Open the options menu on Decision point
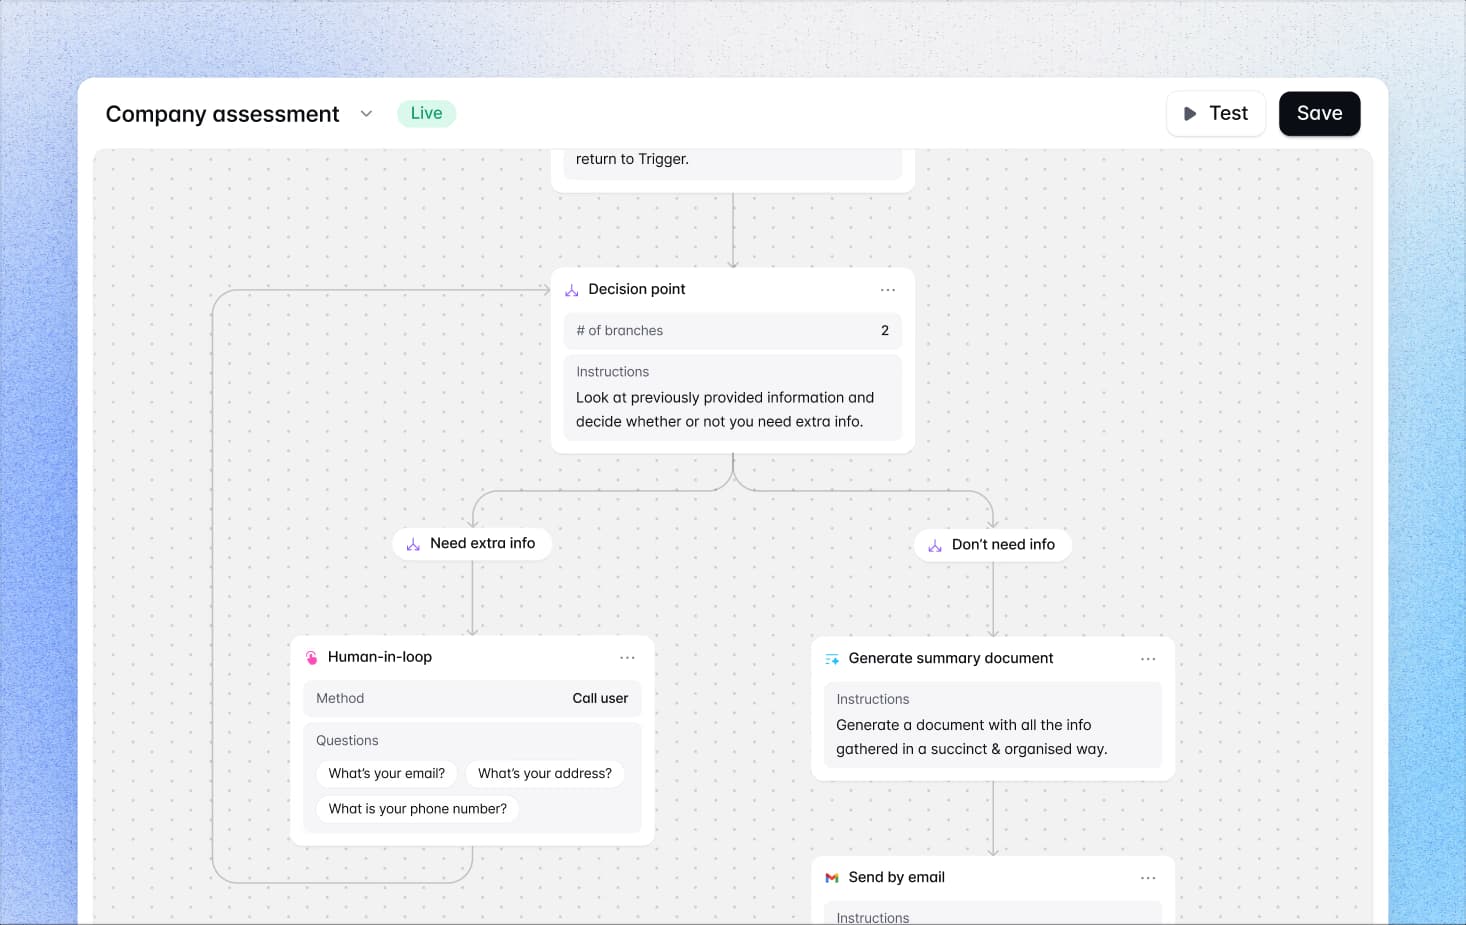 tap(888, 289)
